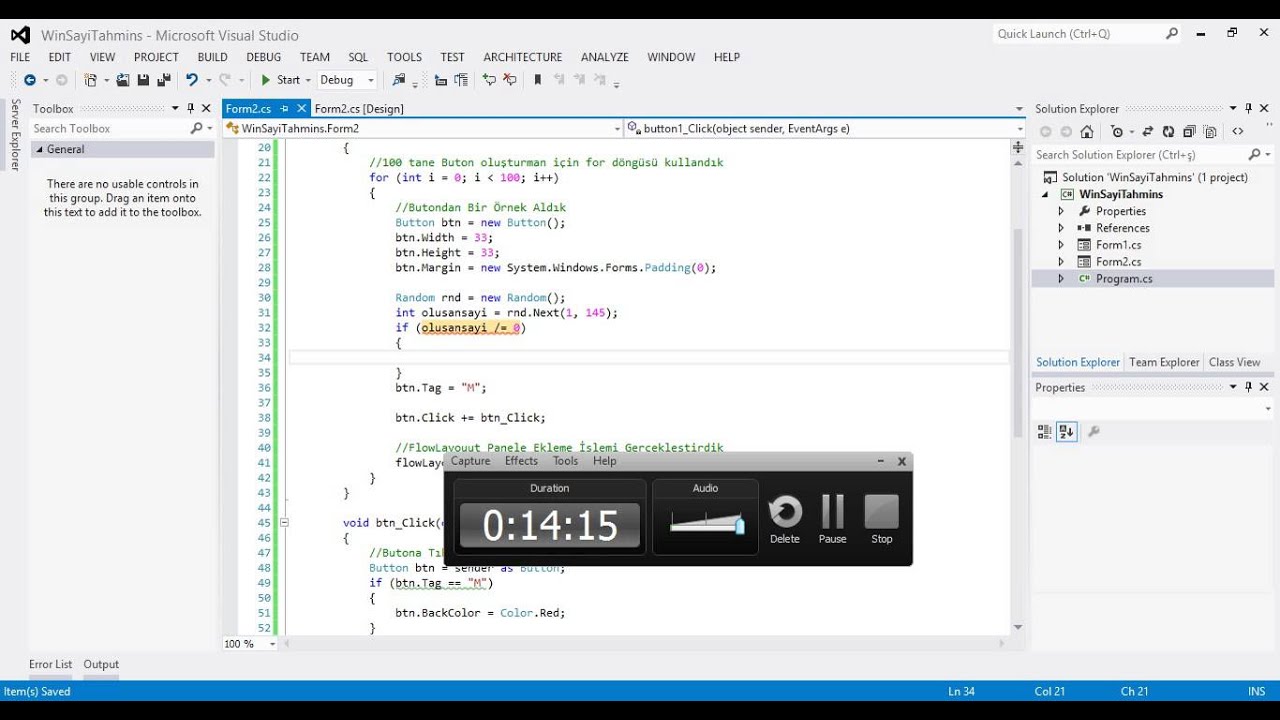
Task: Click the Home icon in Solution Explorer
Action: click(1087, 131)
